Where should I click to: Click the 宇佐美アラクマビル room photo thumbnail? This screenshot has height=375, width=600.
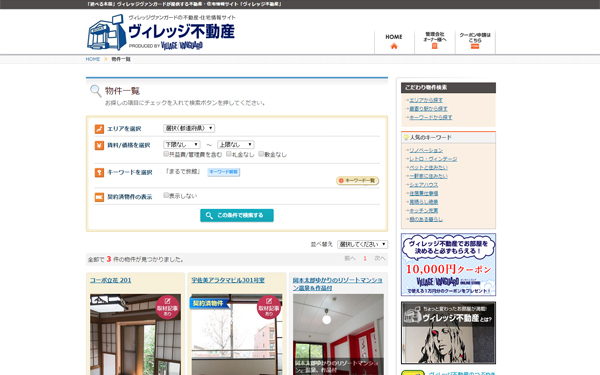(237, 334)
